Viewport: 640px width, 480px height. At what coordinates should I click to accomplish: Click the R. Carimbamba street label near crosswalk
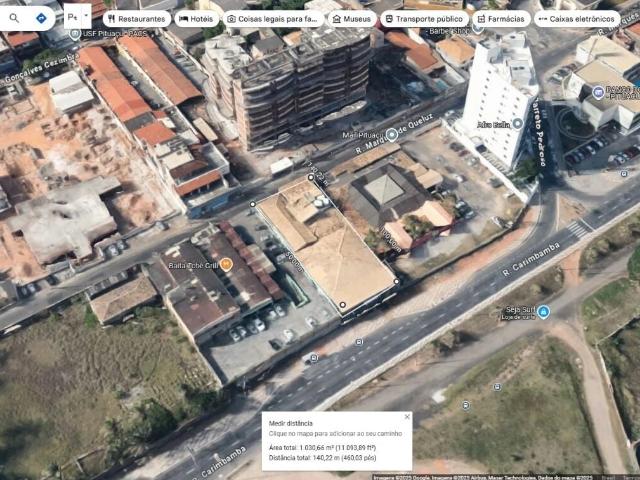(x=532, y=259)
